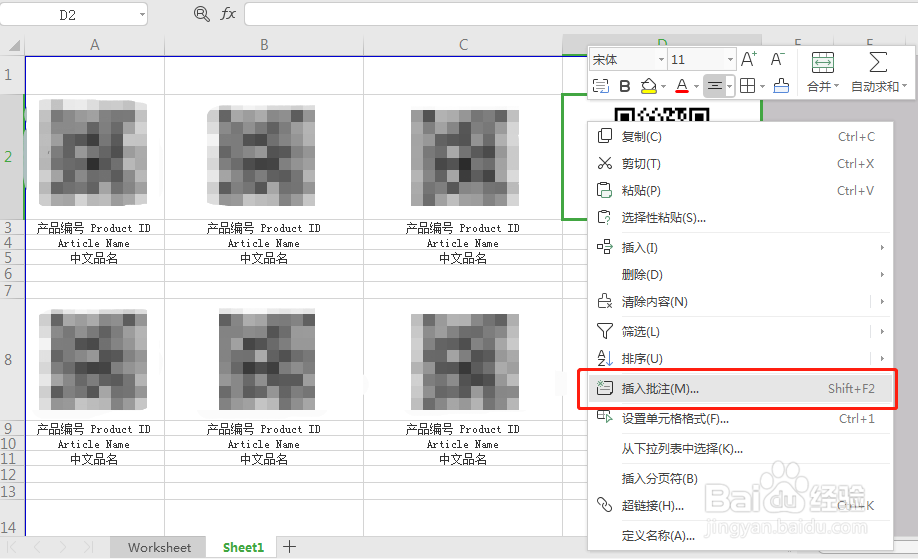The height and width of the screenshot is (559, 918).
Task: Expand the 自动求和 options arrow
Action: pos(905,87)
